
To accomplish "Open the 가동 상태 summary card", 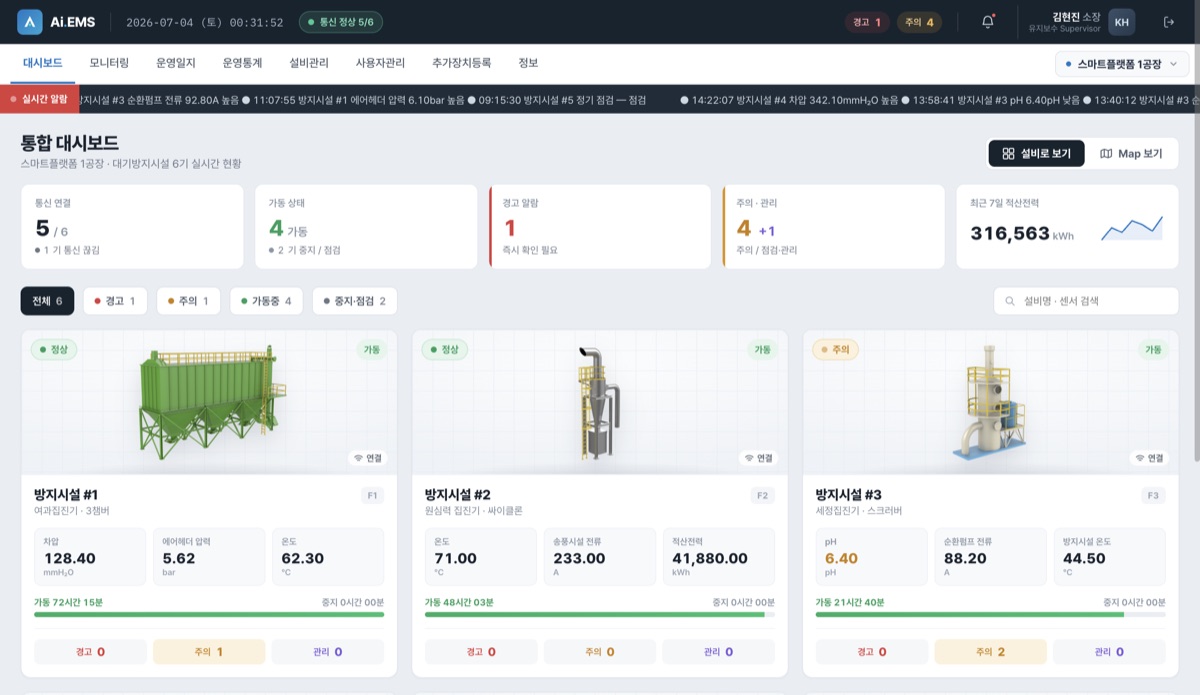I will pos(366,227).
